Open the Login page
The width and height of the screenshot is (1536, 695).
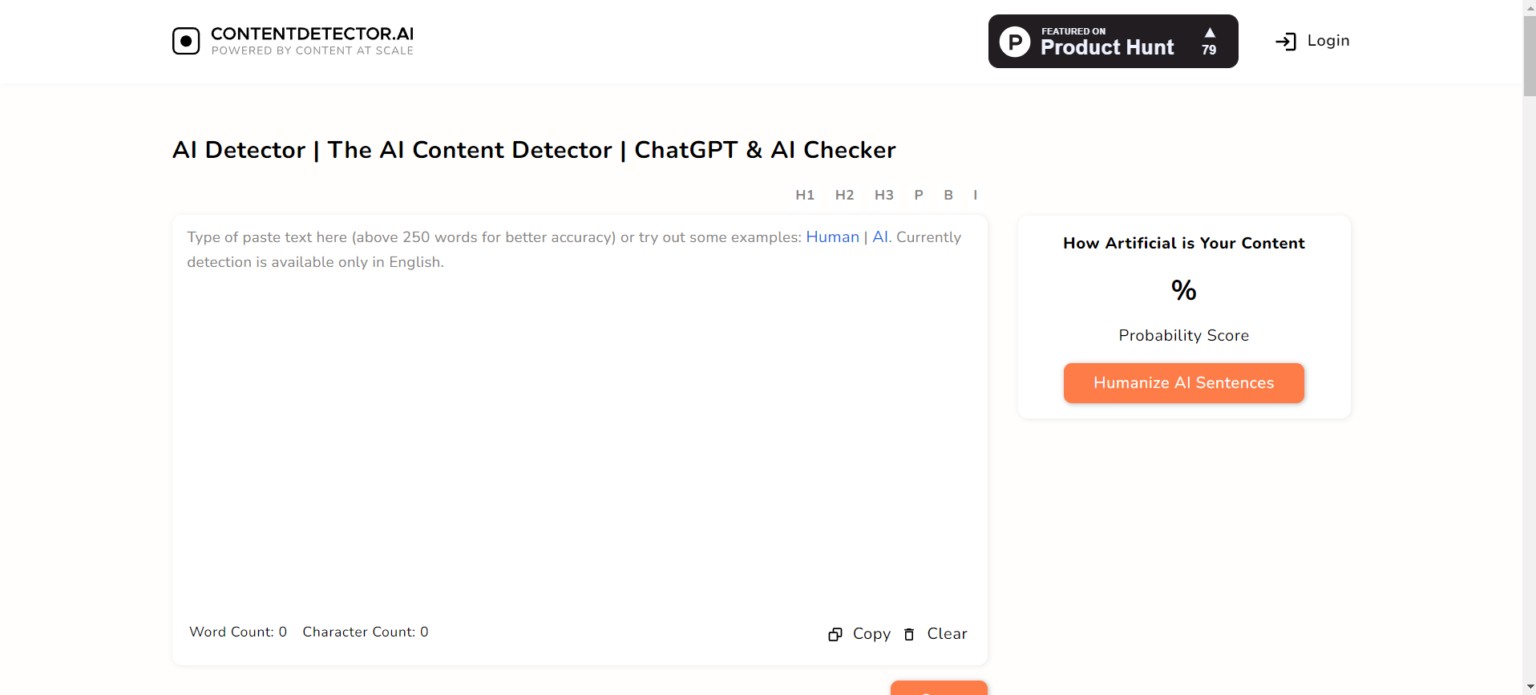pyautogui.click(x=1328, y=40)
